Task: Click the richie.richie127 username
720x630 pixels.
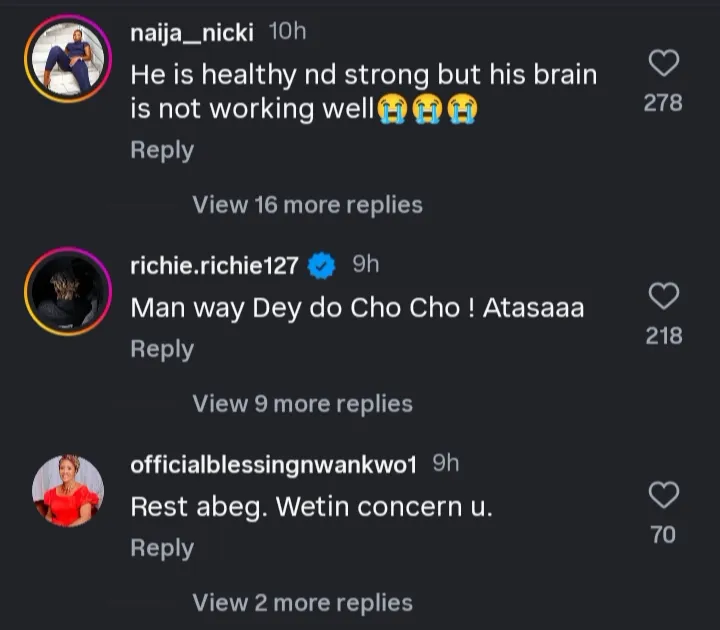Action: pos(215,265)
